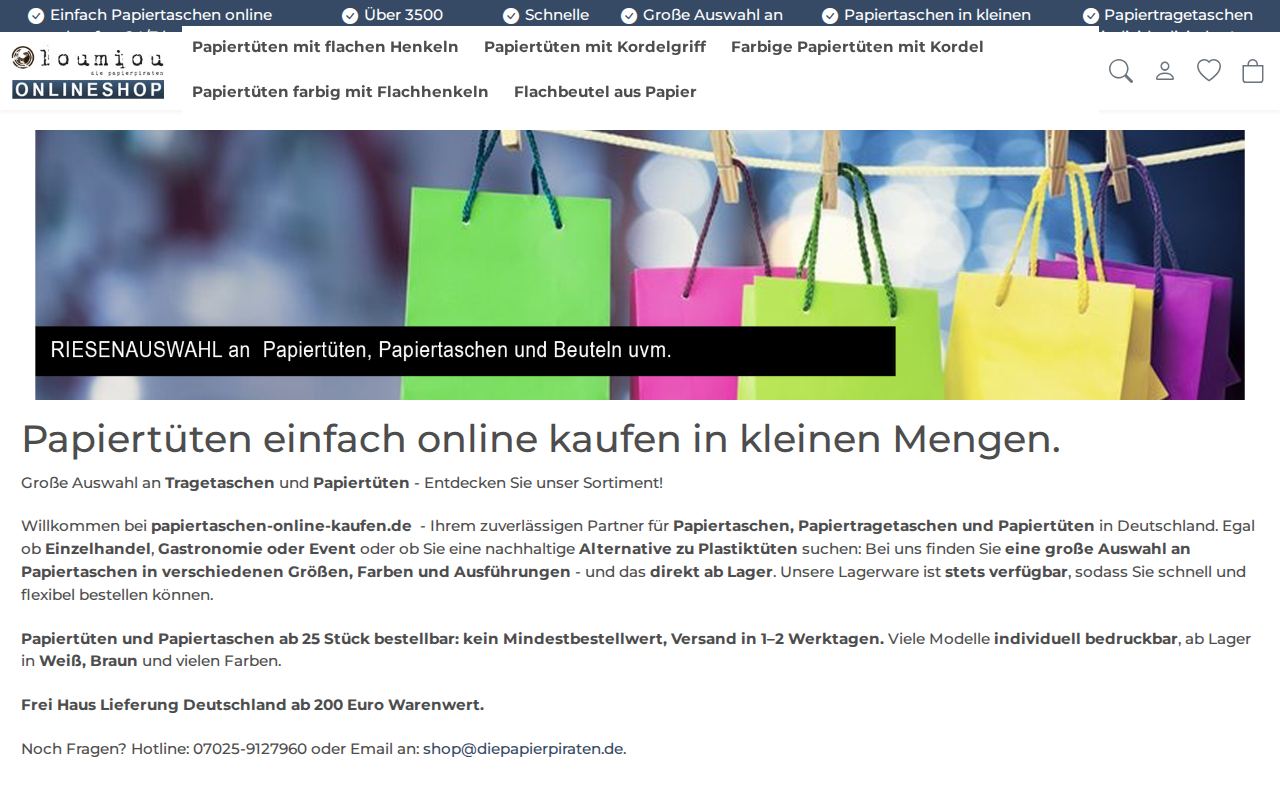Click checkmark icon beside 'Einfach Papiertaschen online'
The height and width of the screenshot is (800, 1280).
[36, 15]
